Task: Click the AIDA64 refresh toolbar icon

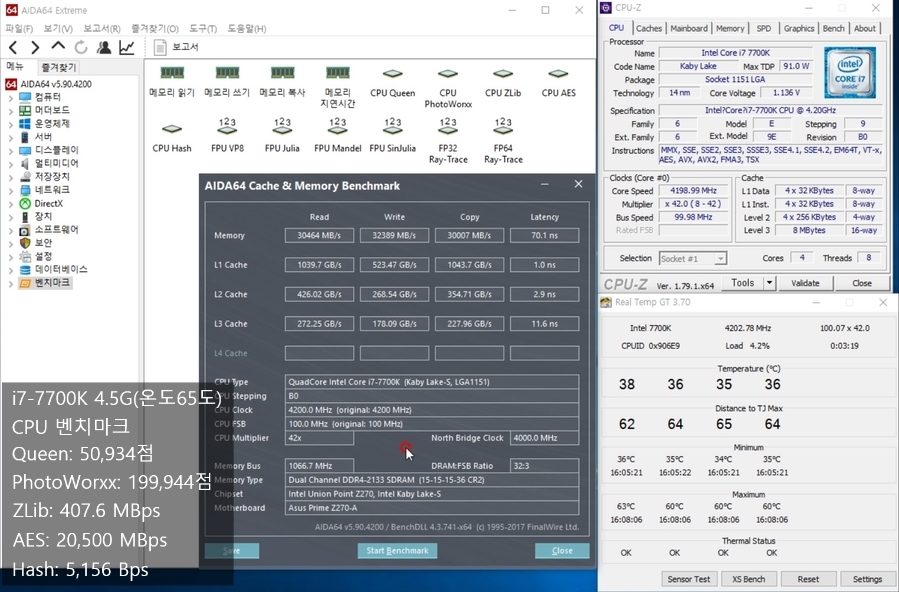Action: [x=81, y=47]
